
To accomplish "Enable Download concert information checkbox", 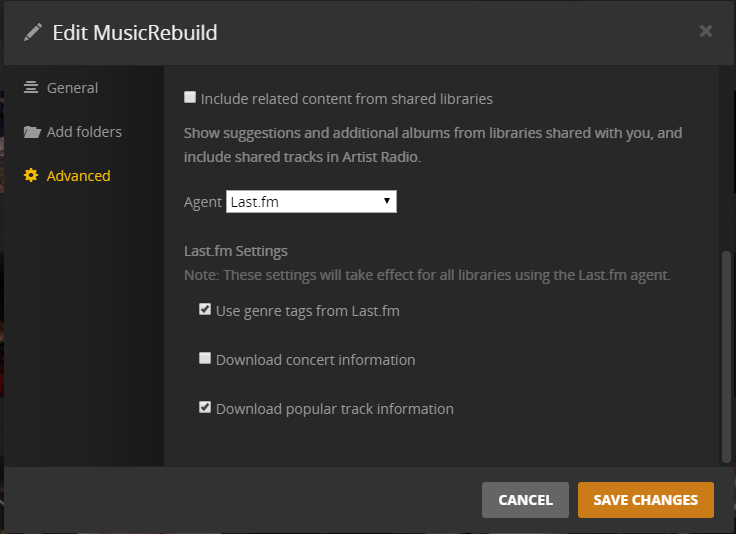I will coord(205,358).
